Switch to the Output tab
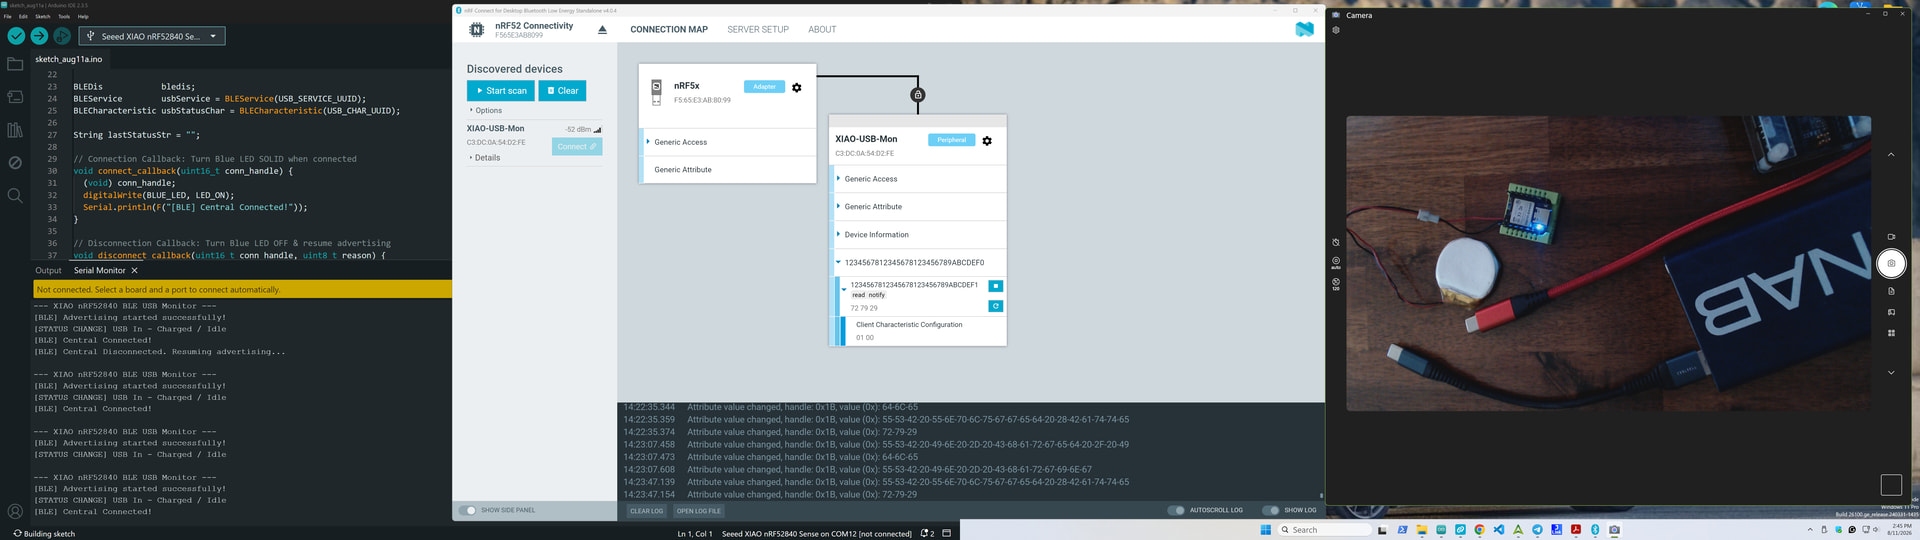 pos(48,270)
